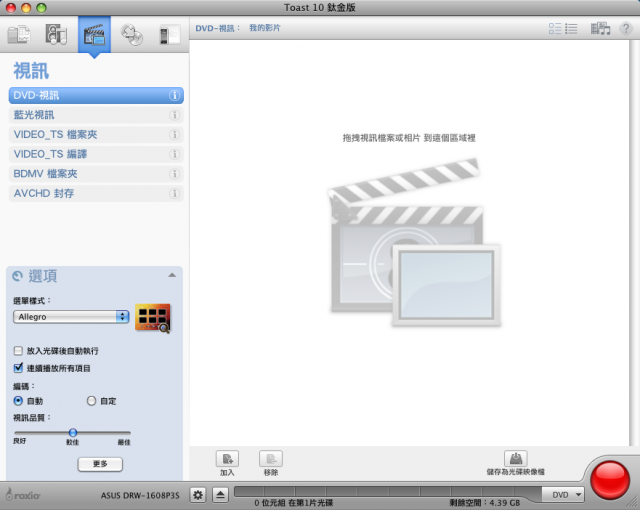Click the 加入 add files icon

[x=227, y=459]
